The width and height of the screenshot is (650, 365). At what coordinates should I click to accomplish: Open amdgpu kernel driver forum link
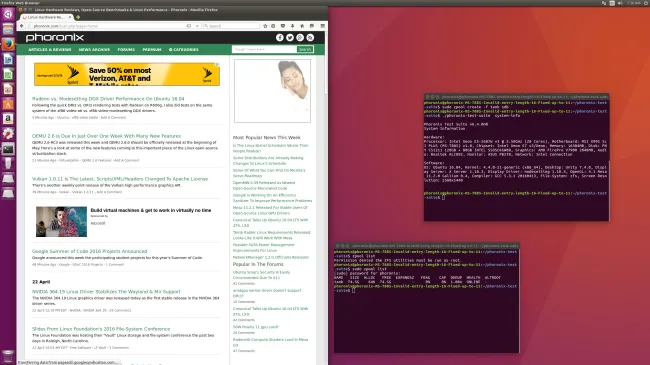[x=267, y=293]
